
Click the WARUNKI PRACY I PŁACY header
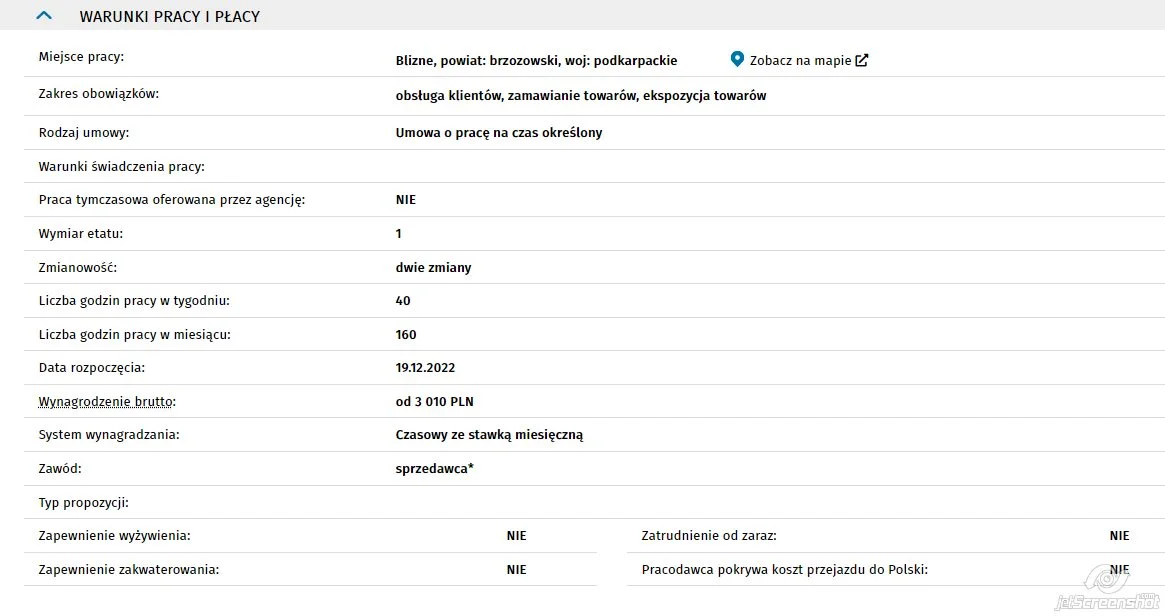click(x=169, y=16)
